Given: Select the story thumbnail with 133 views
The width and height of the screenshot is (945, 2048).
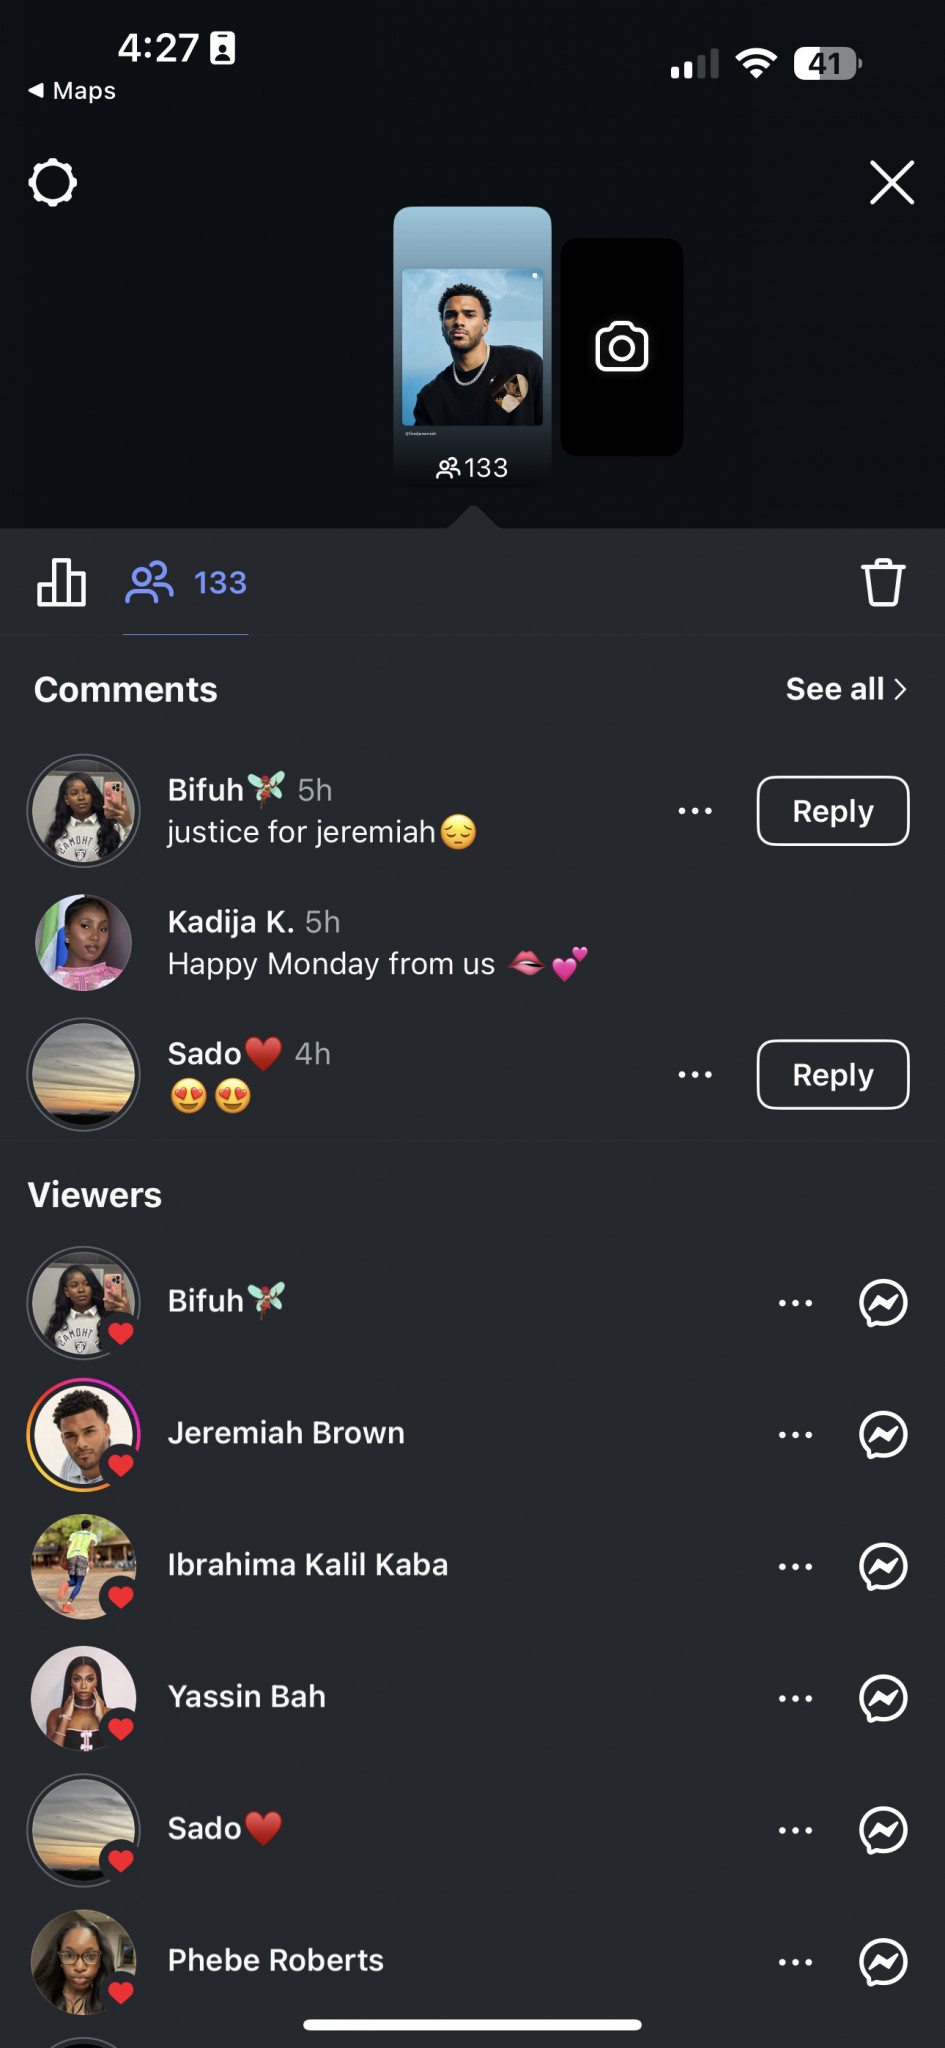Looking at the screenshot, I should point(472,347).
